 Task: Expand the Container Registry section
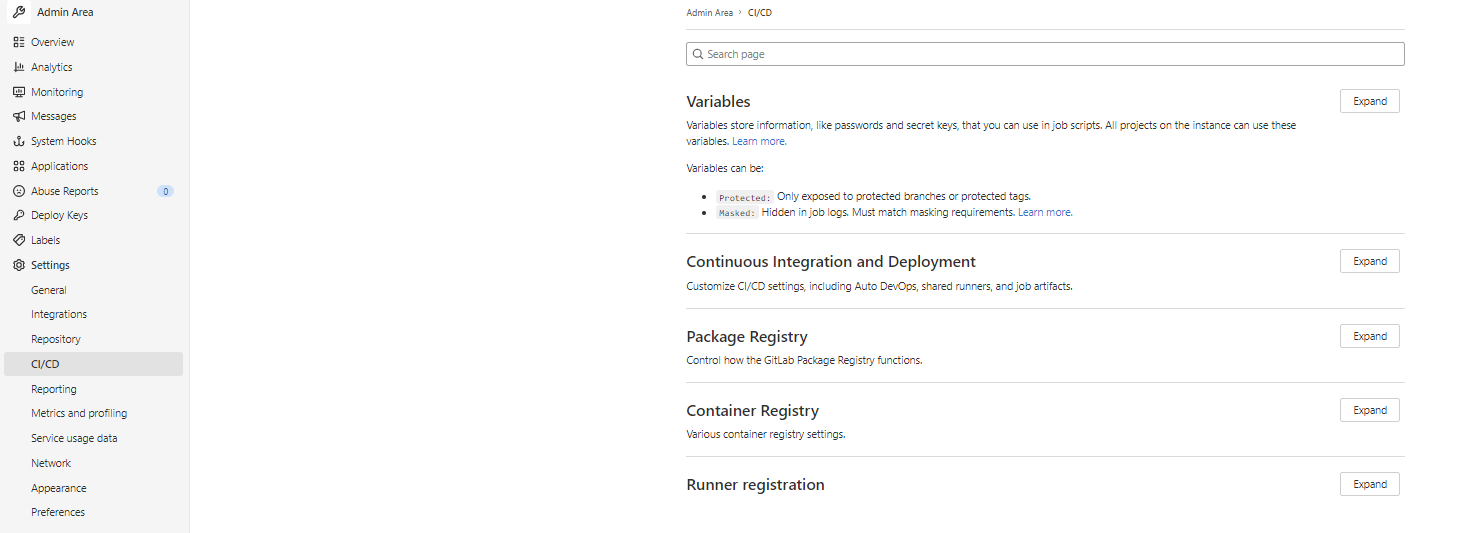(1369, 410)
